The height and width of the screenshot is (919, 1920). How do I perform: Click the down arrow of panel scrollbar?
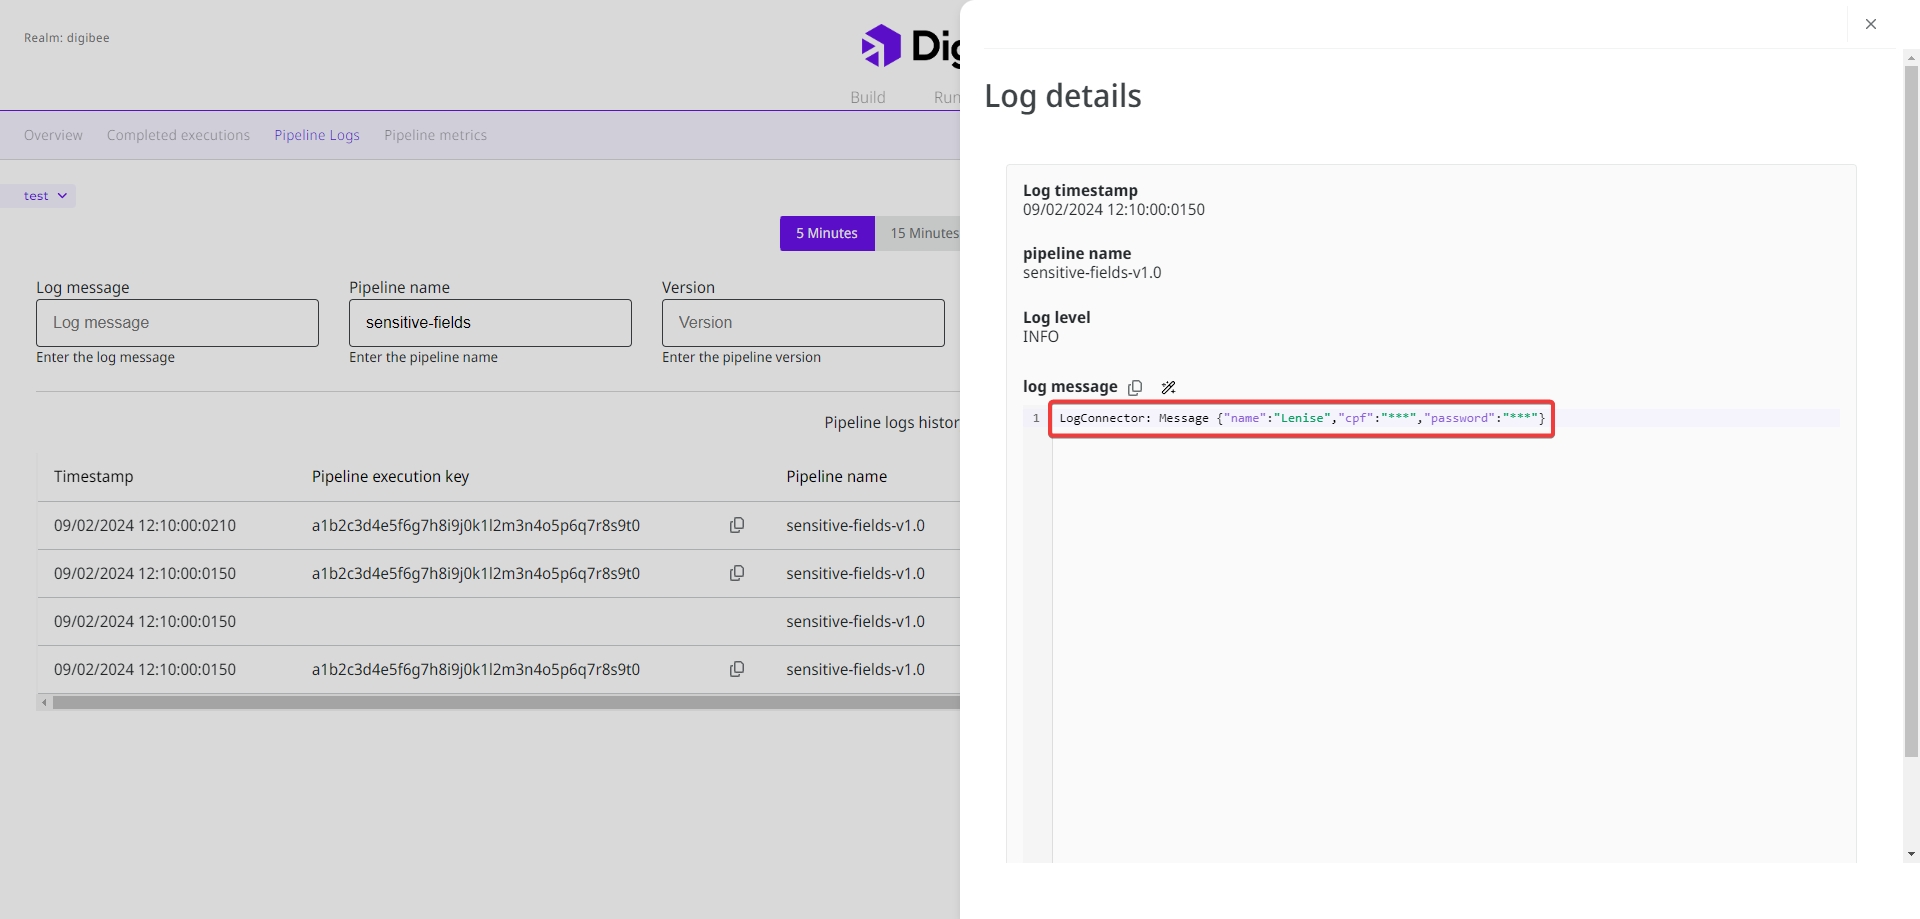point(1911,854)
